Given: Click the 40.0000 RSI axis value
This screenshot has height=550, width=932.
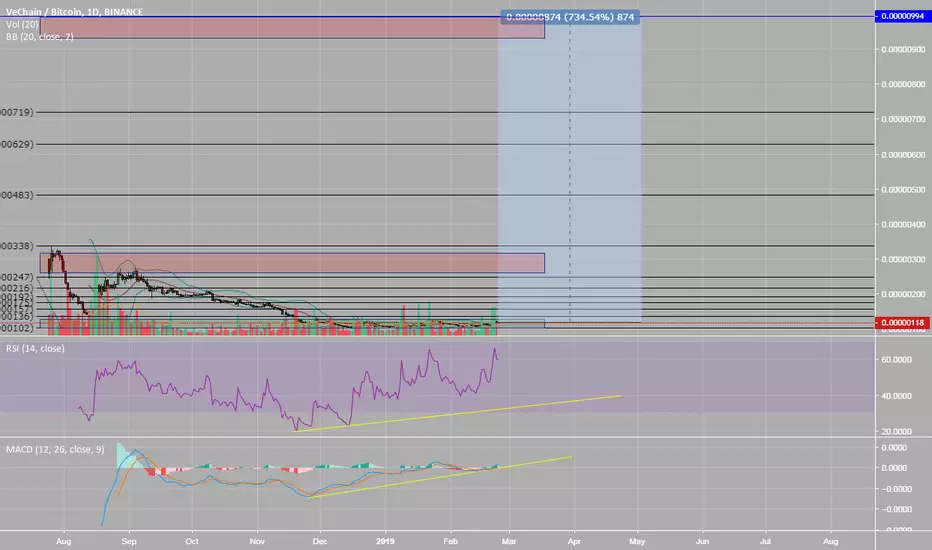Looking at the screenshot, I should click(896, 396).
